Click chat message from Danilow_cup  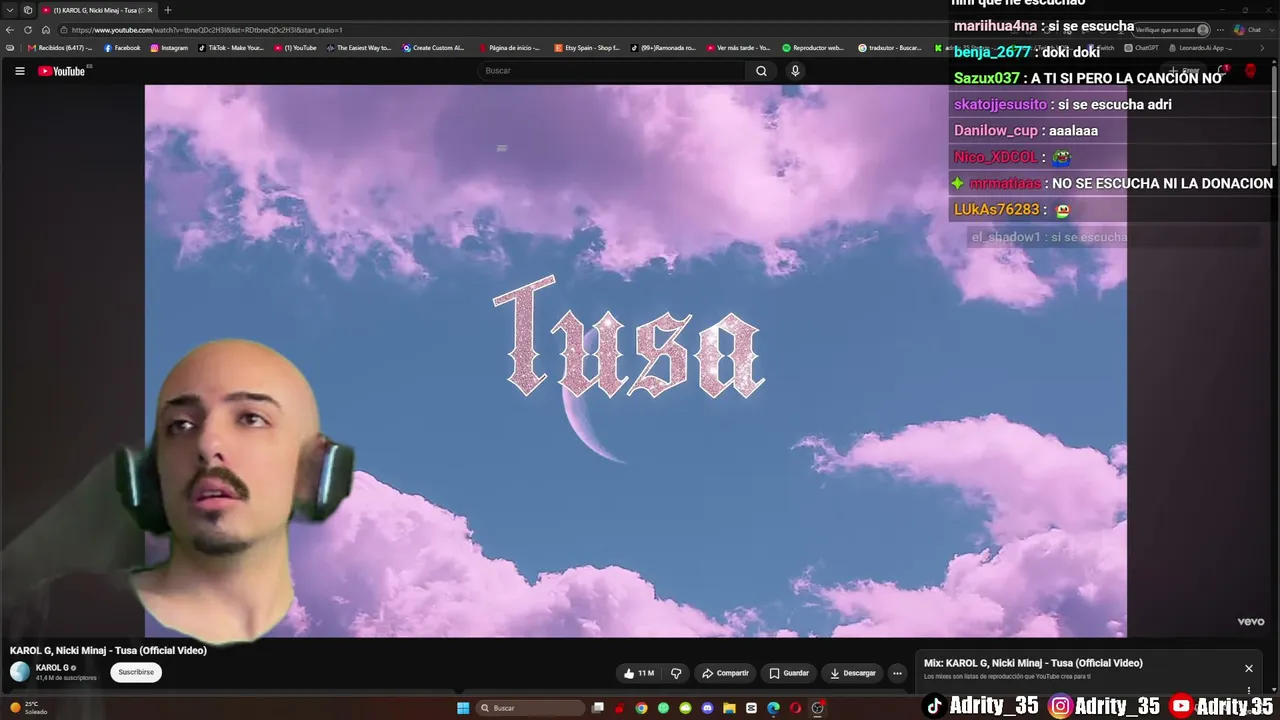pyautogui.click(x=1026, y=131)
